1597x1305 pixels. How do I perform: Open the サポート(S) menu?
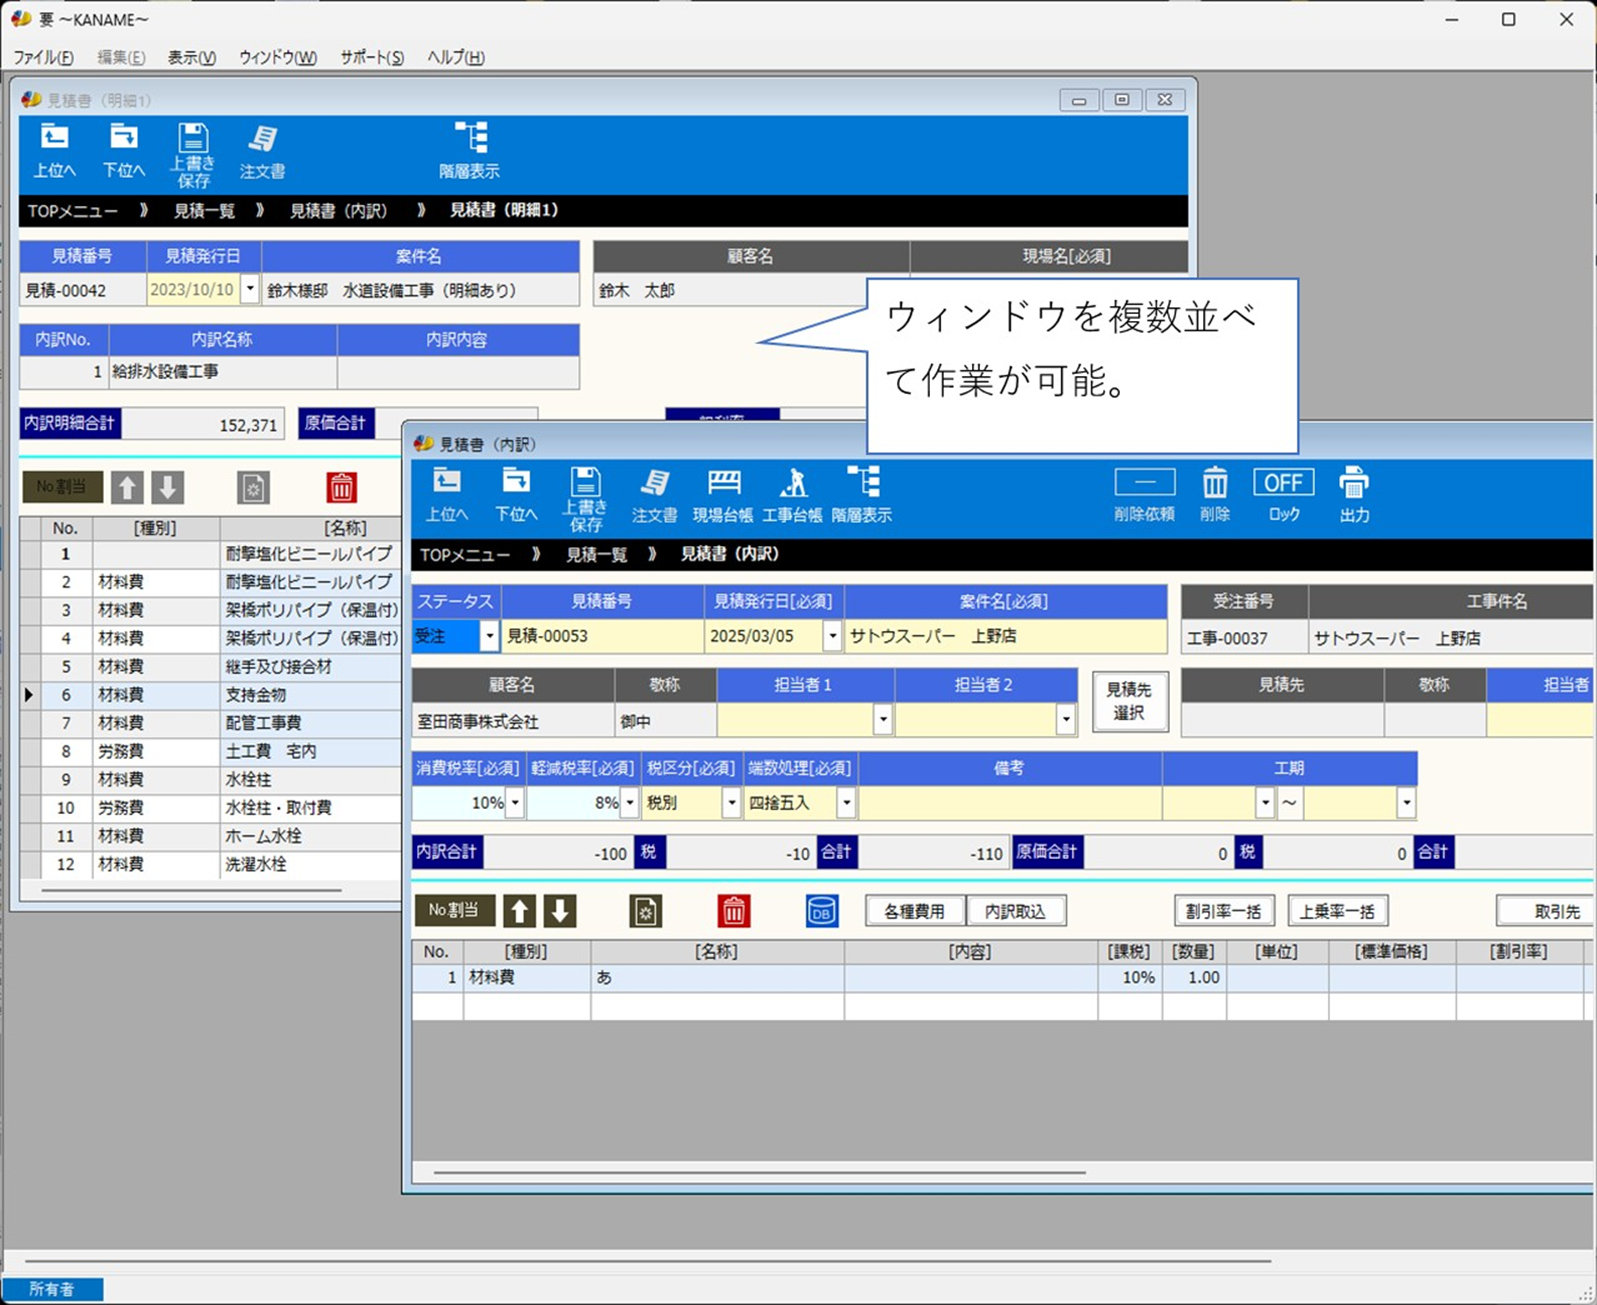(x=371, y=57)
